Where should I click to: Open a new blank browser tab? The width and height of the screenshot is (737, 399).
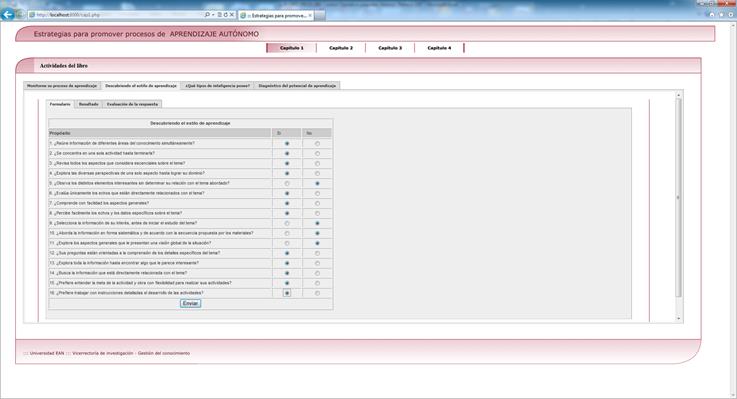pos(320,16)
